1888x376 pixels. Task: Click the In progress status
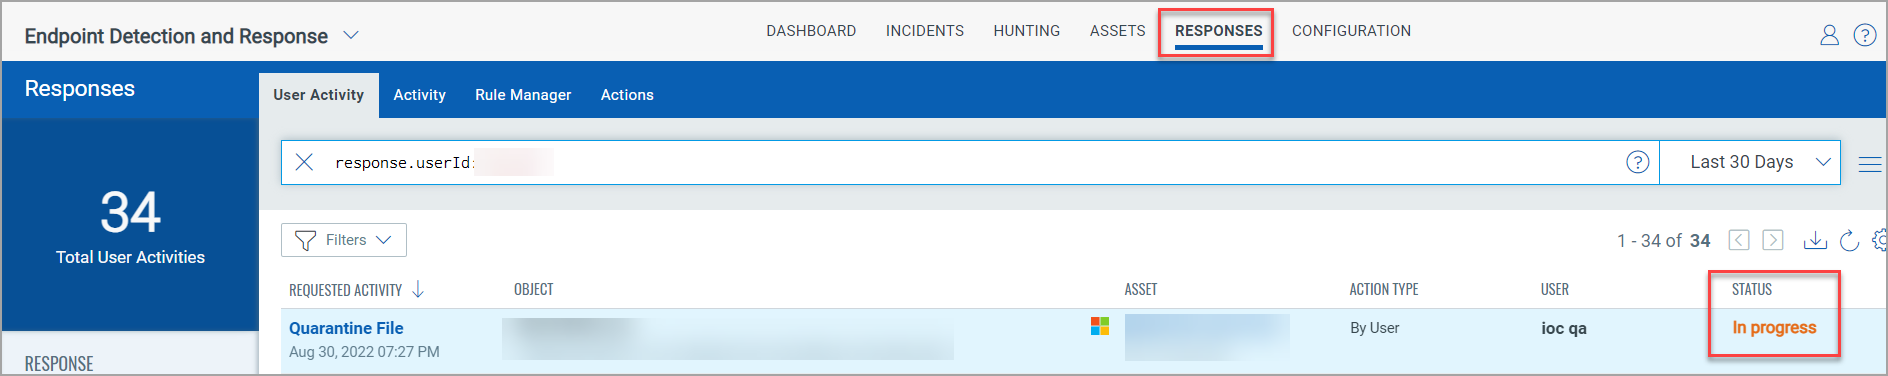tap(1774, 328)
